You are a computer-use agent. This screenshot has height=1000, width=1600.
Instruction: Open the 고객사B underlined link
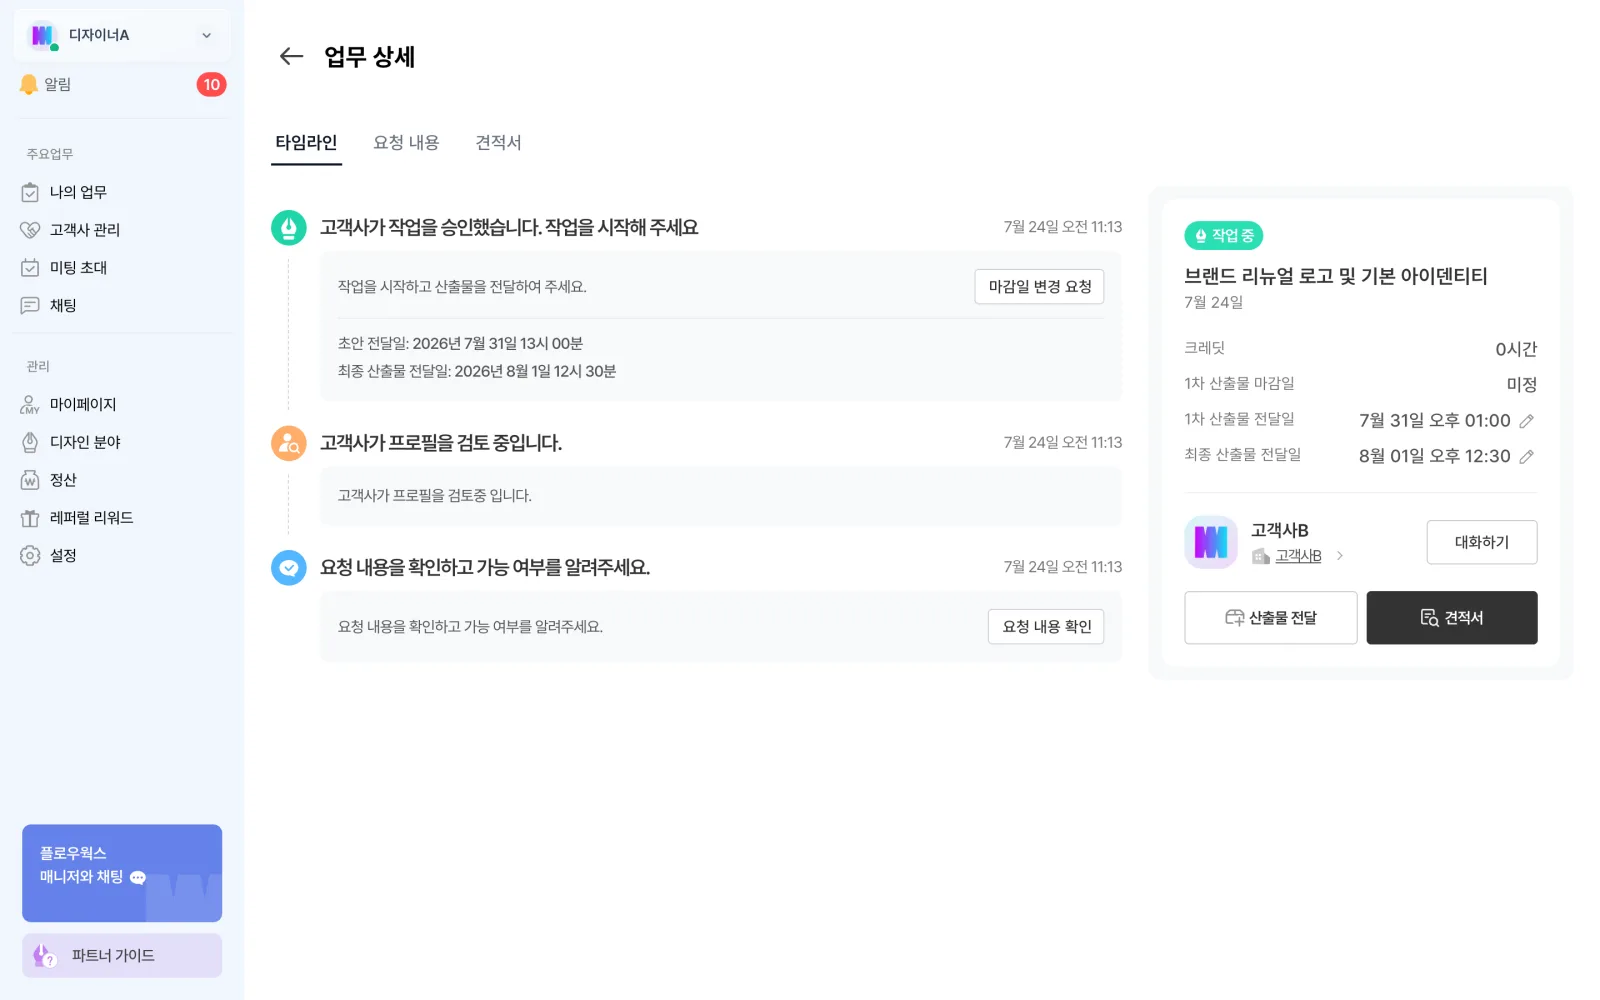1298,556
